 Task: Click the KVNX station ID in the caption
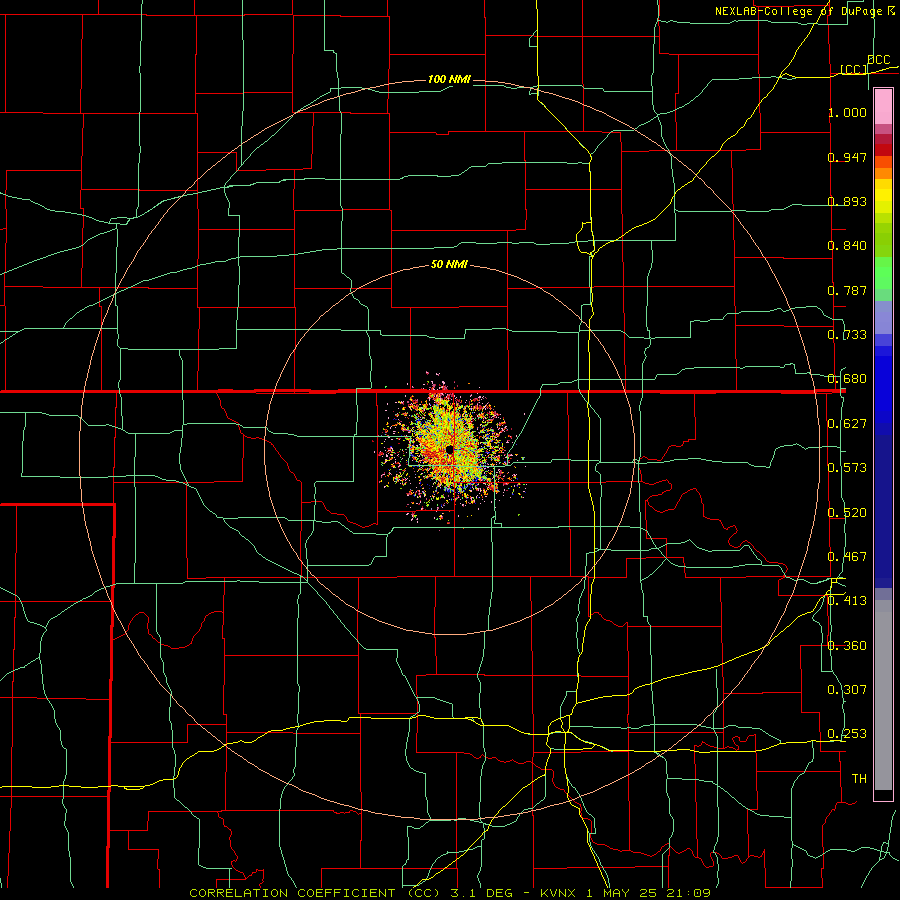point(560,893)
